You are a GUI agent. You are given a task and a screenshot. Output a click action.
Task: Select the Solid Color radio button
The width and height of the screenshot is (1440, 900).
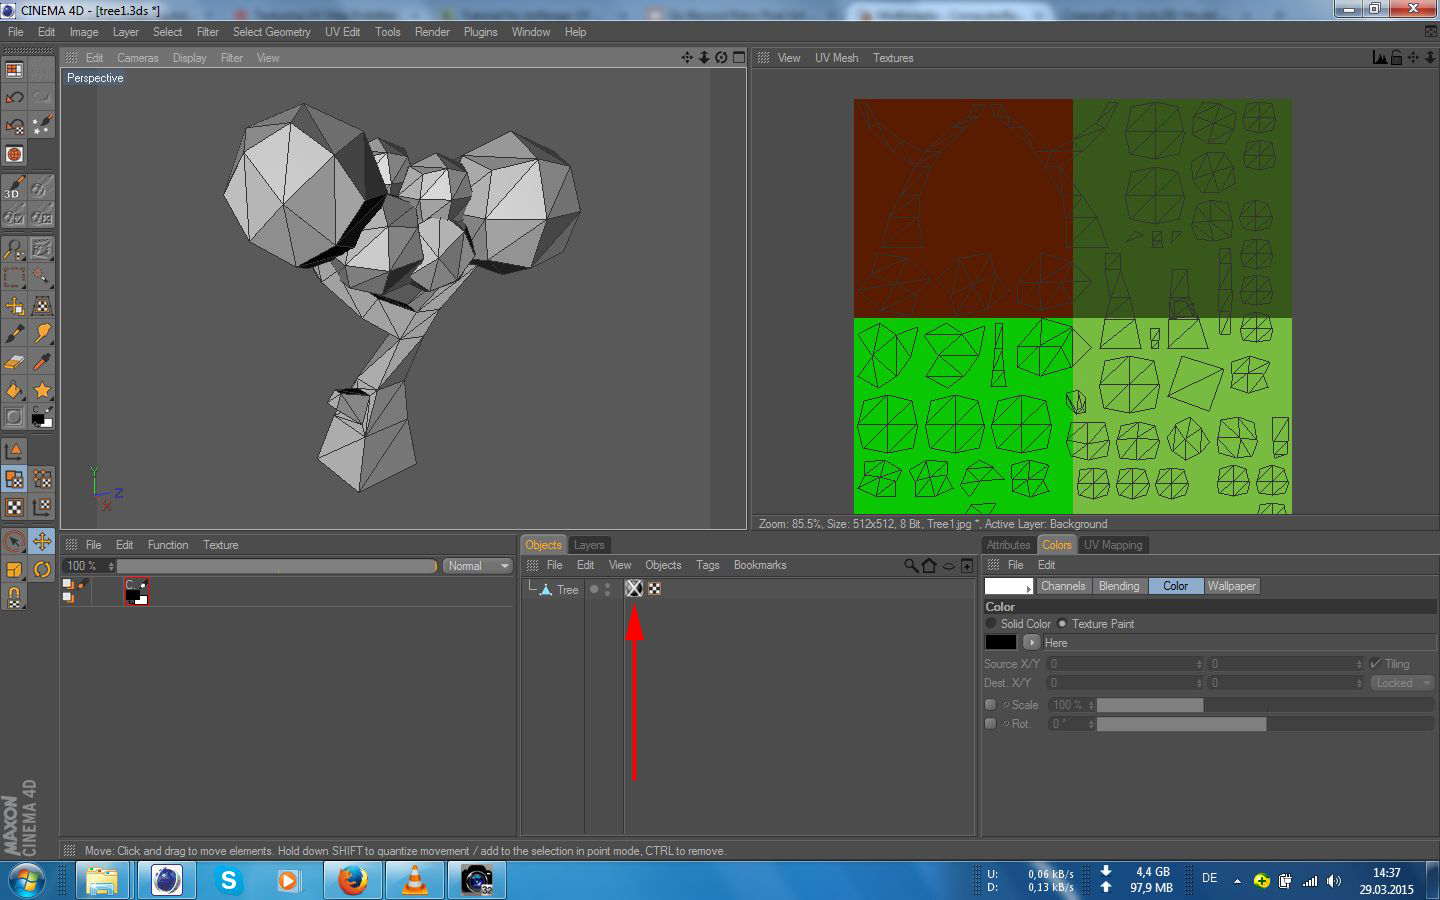click(991, 624)
